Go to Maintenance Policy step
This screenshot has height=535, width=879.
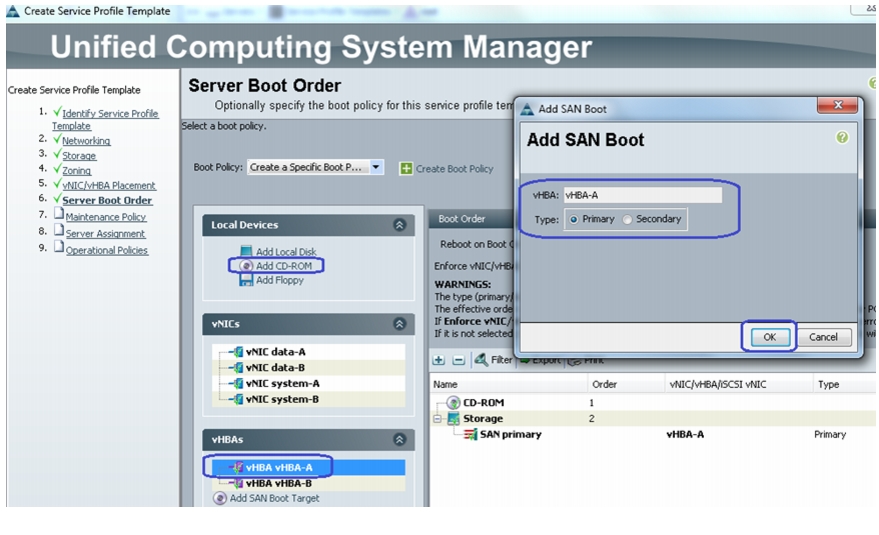[105, 216]
